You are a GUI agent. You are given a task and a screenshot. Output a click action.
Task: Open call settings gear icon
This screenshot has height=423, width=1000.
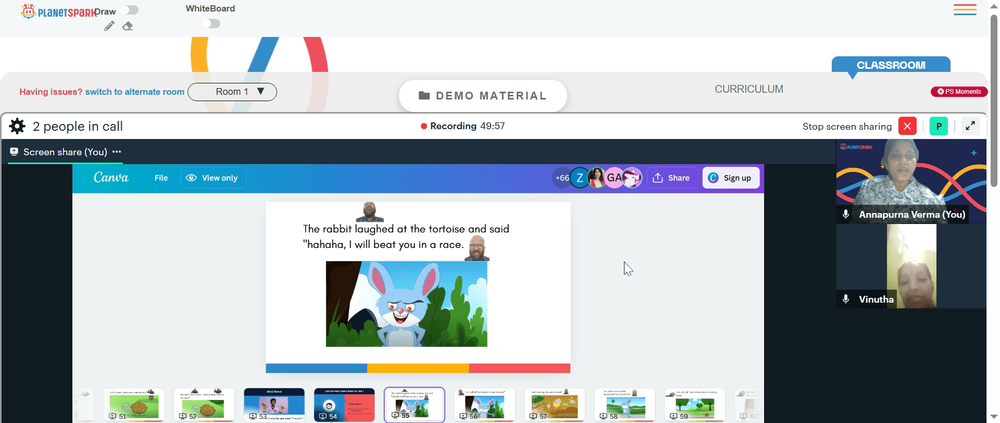click(x=17, y=126)
